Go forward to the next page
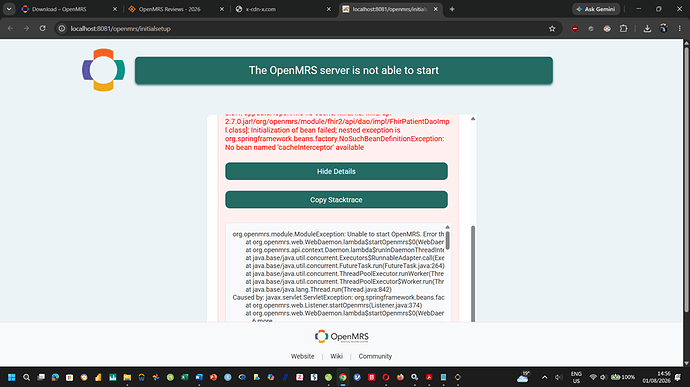The height and width of the screenshot is (387, 690). click(26, 28)
